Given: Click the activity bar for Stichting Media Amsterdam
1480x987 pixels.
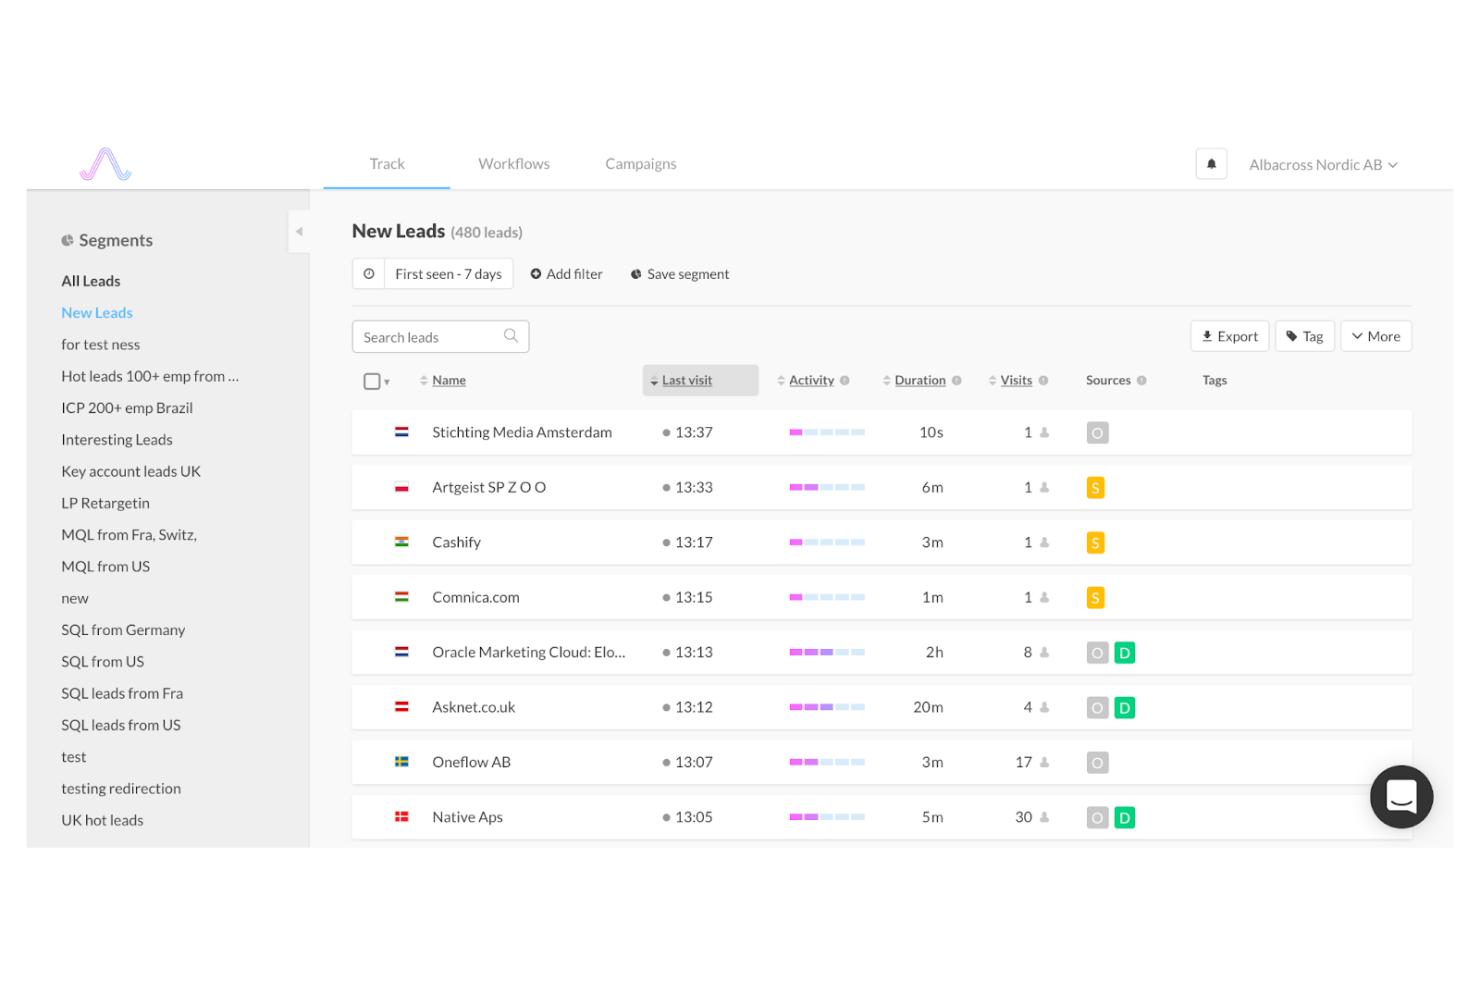Looking at the screenshot, I should click(827, 432).
